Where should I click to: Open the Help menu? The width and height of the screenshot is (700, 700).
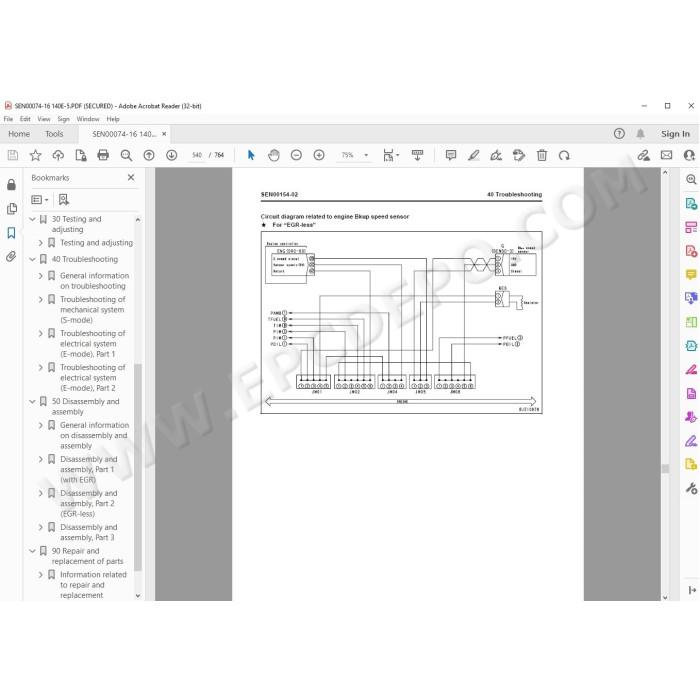[x=113, y=119]
